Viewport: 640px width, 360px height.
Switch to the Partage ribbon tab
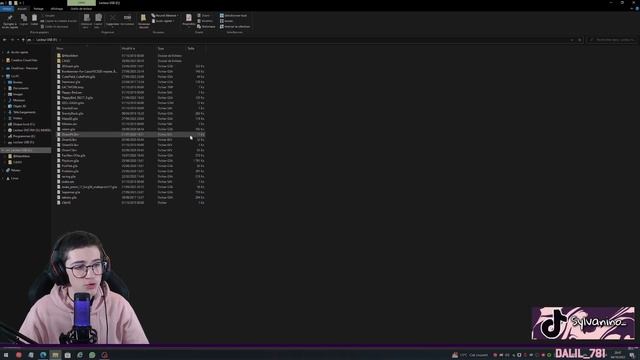38,9
